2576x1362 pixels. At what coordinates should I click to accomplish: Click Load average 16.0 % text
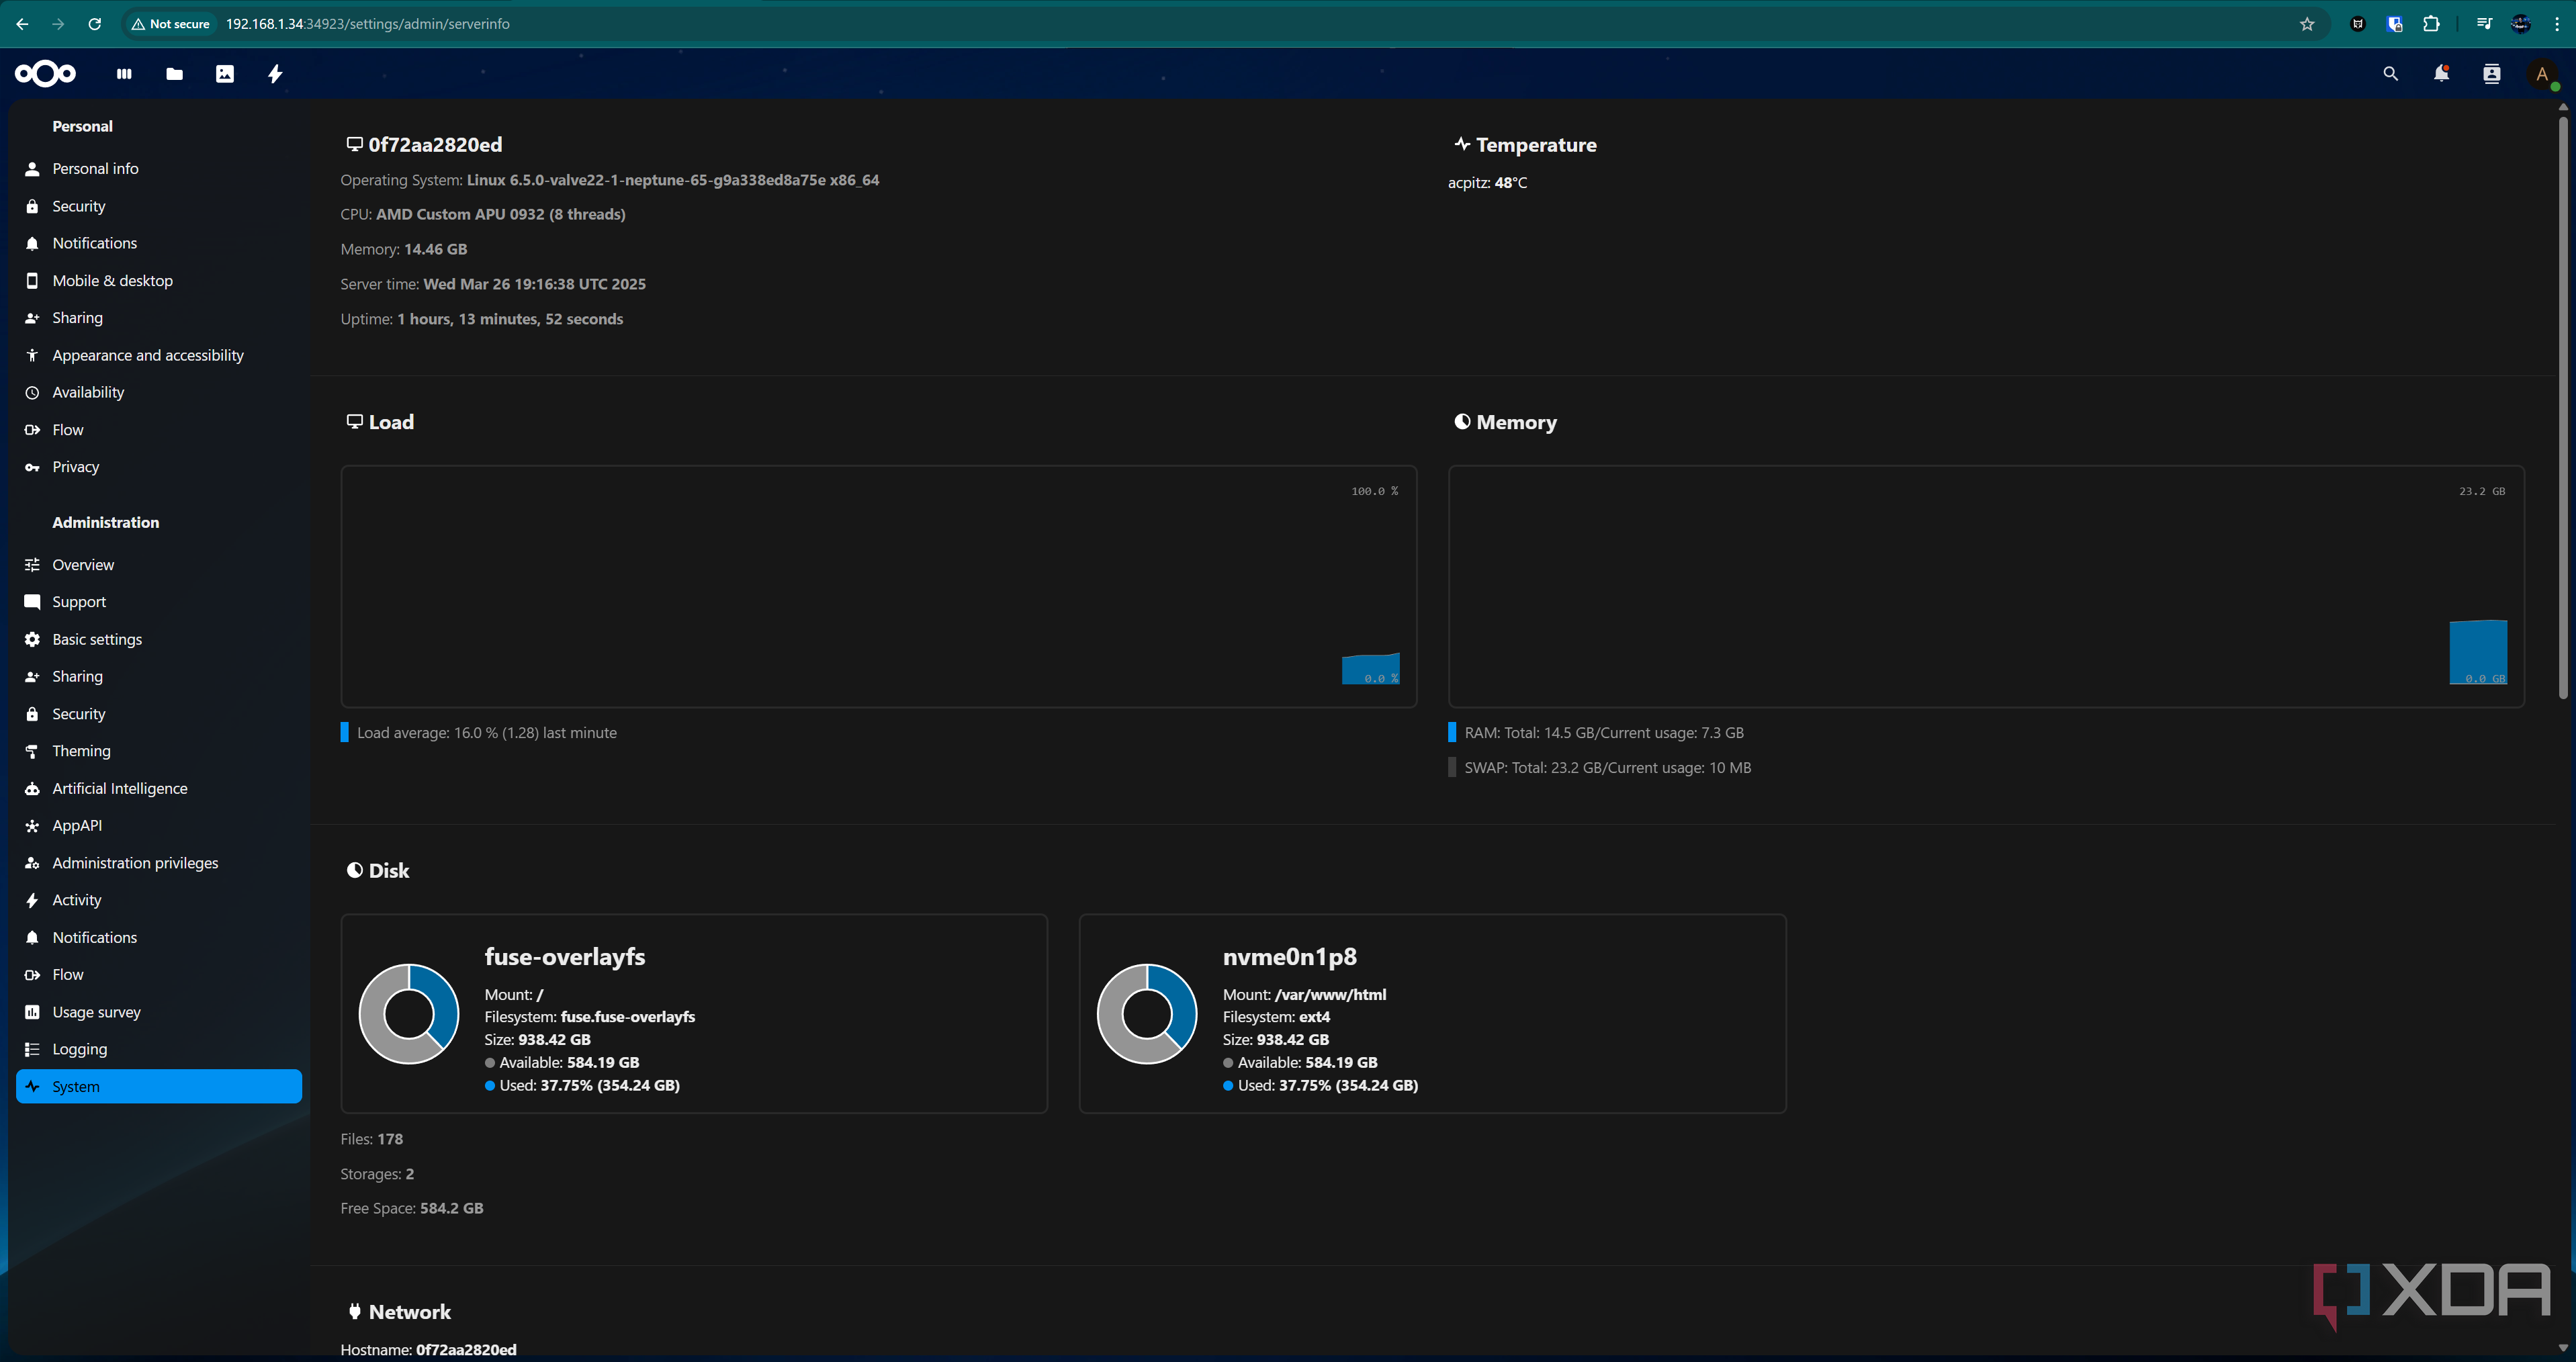point(487,733)
